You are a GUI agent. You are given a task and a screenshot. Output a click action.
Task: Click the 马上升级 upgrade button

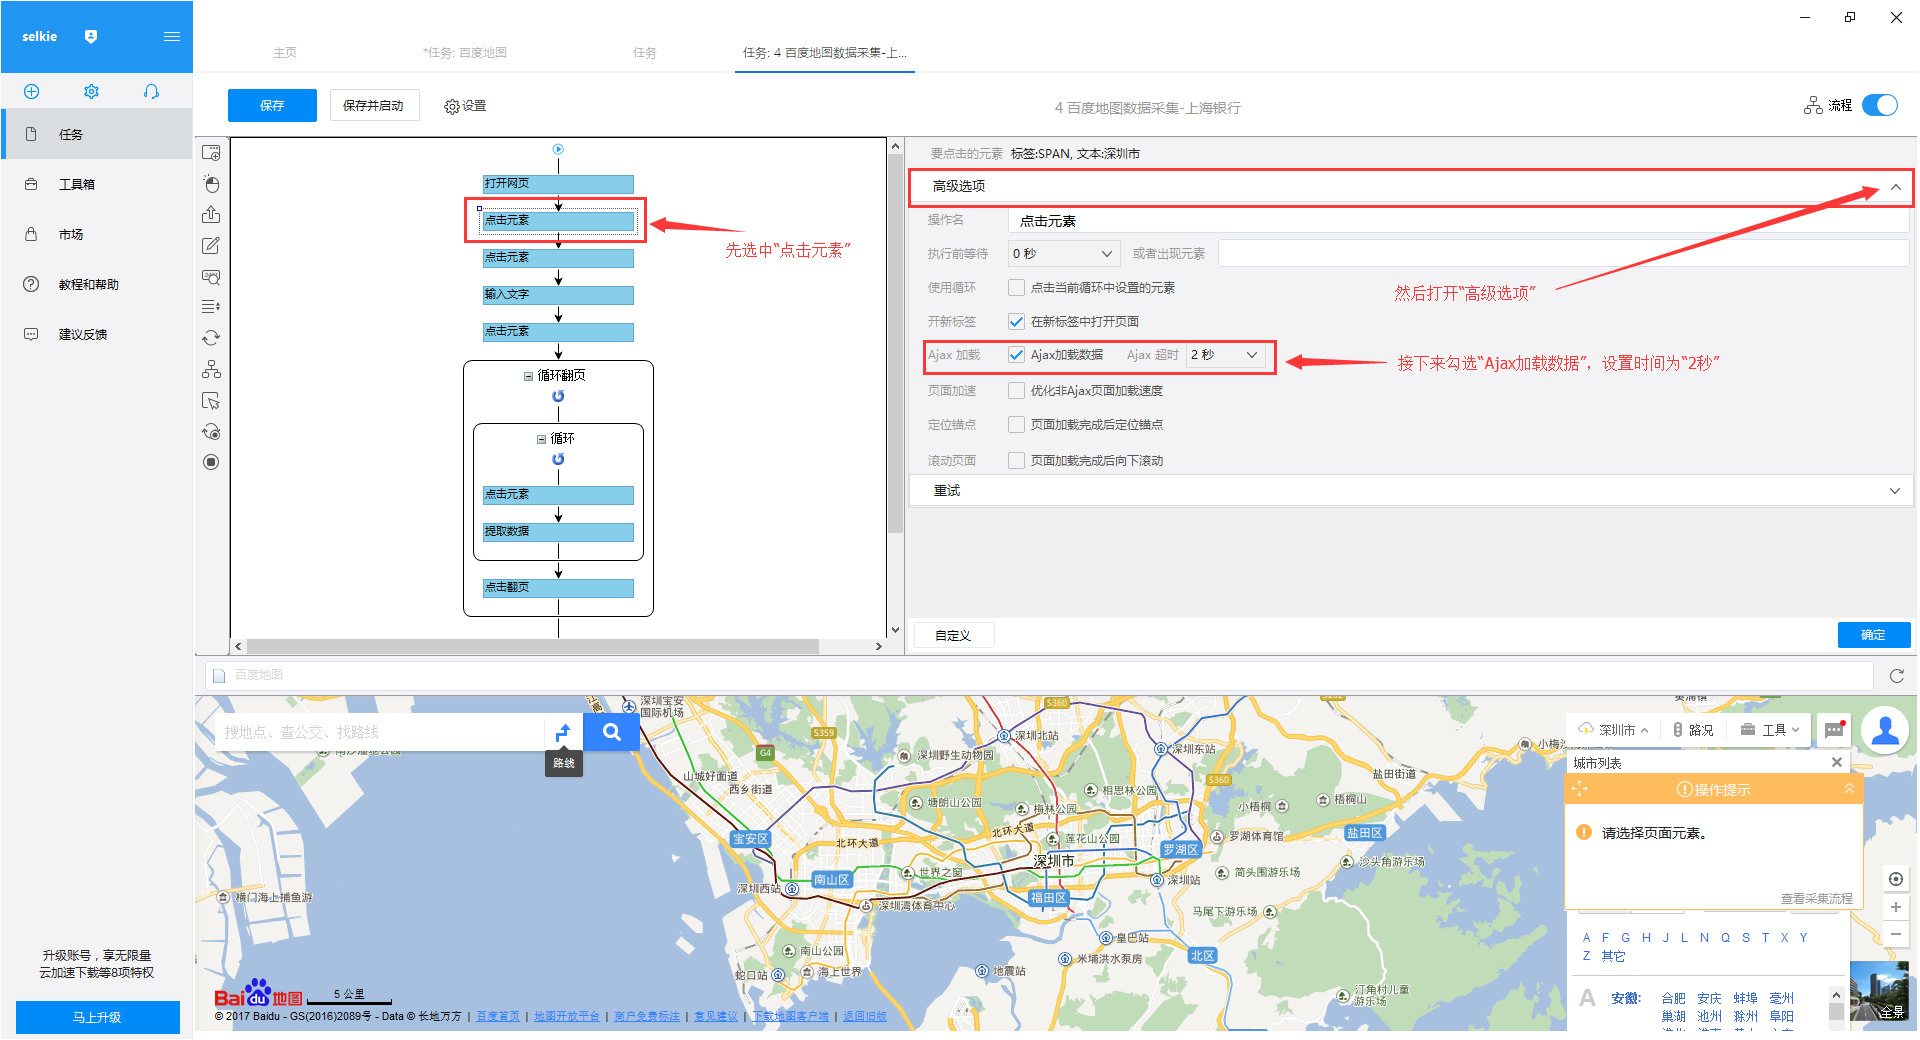coord(97,1017)
